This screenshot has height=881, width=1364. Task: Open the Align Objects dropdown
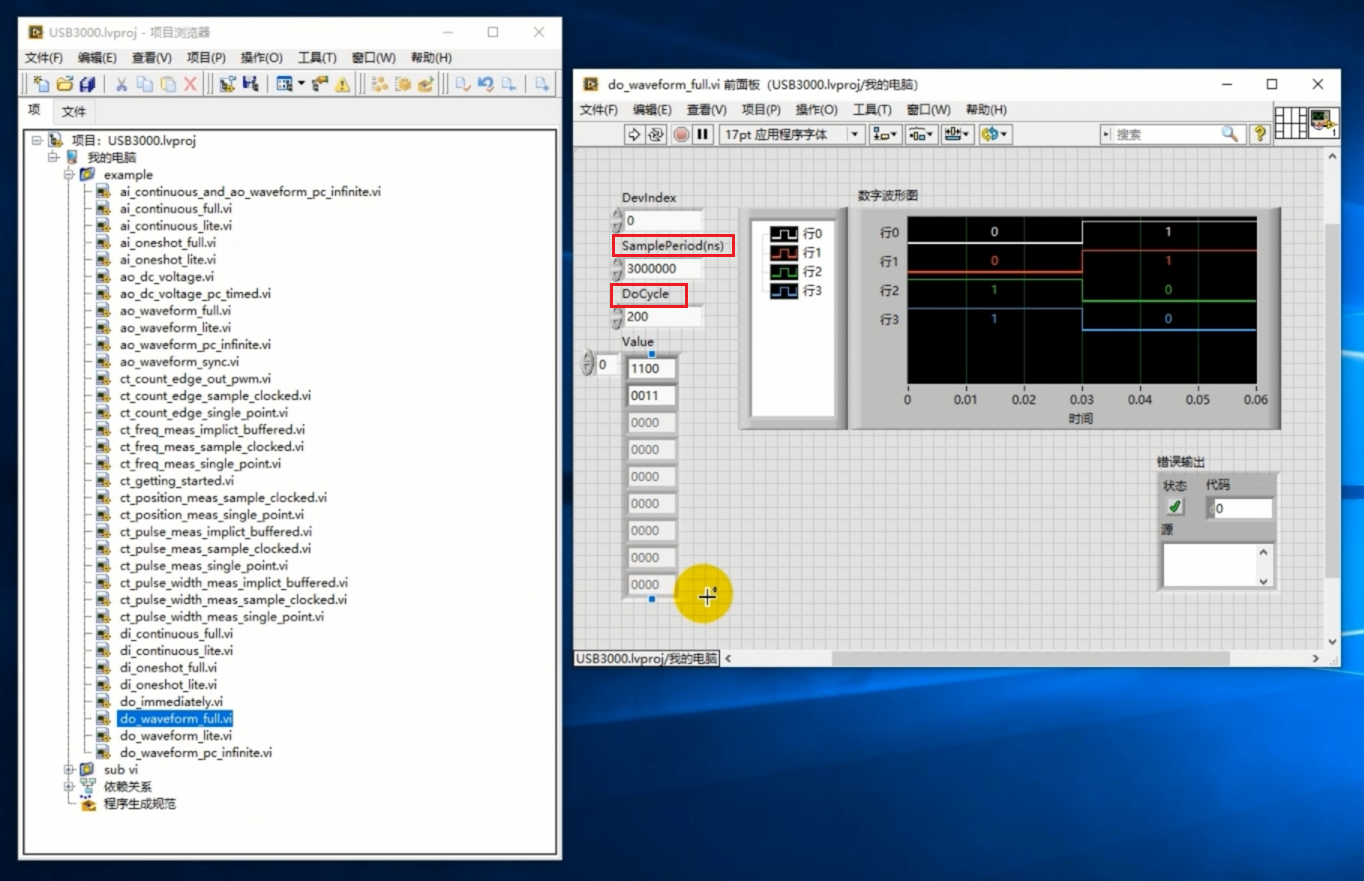885,134
